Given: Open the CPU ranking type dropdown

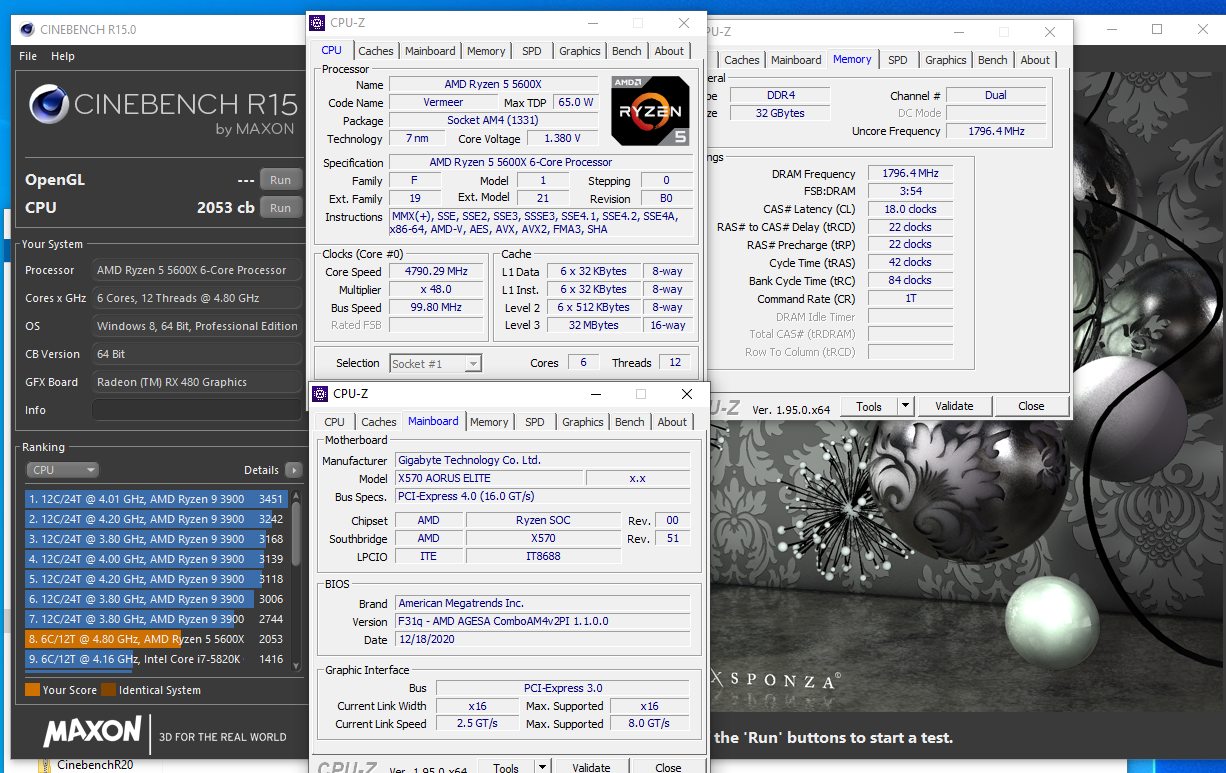Looking at the screenshot, I should (62, 470).
